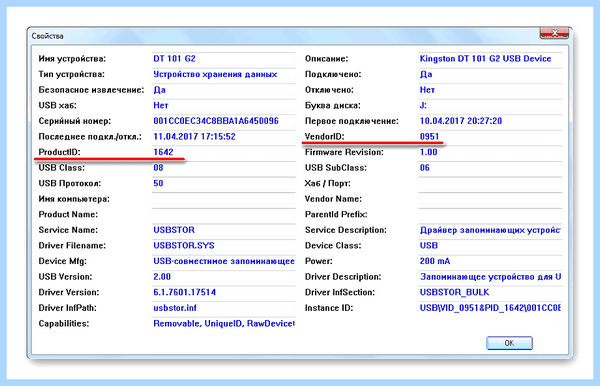Click the empty Имя компьютера field

pos(224,199)
